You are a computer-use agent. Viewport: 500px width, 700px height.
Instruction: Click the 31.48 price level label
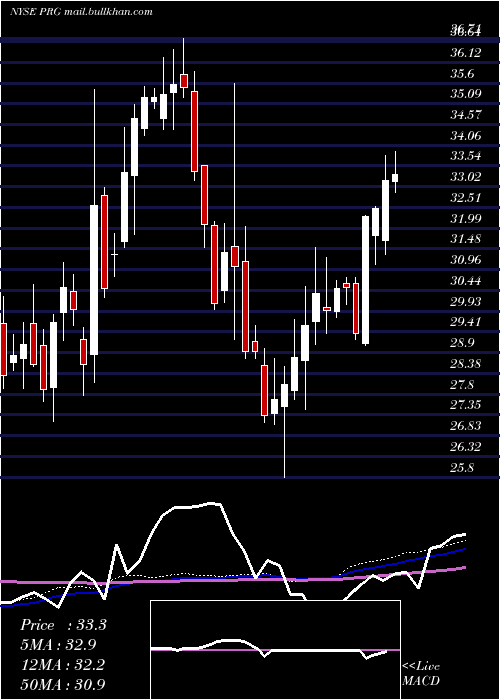(466, 239)
